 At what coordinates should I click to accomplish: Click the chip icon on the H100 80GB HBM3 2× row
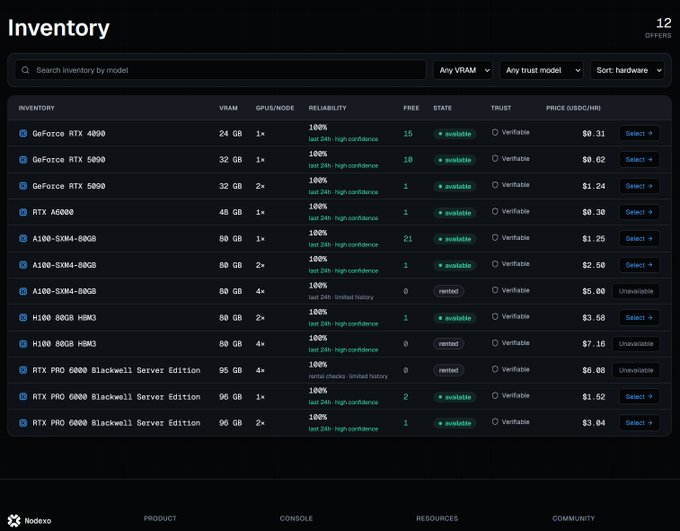click(23, 318)
